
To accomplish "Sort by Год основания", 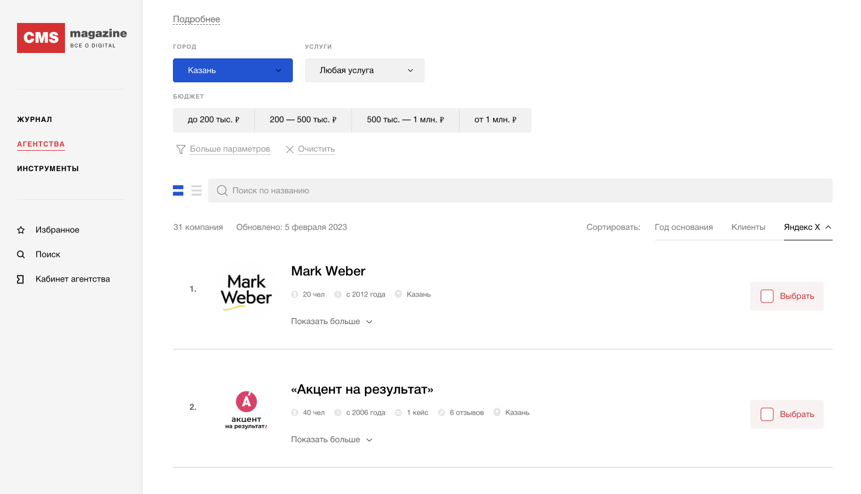I will (684, 227).
